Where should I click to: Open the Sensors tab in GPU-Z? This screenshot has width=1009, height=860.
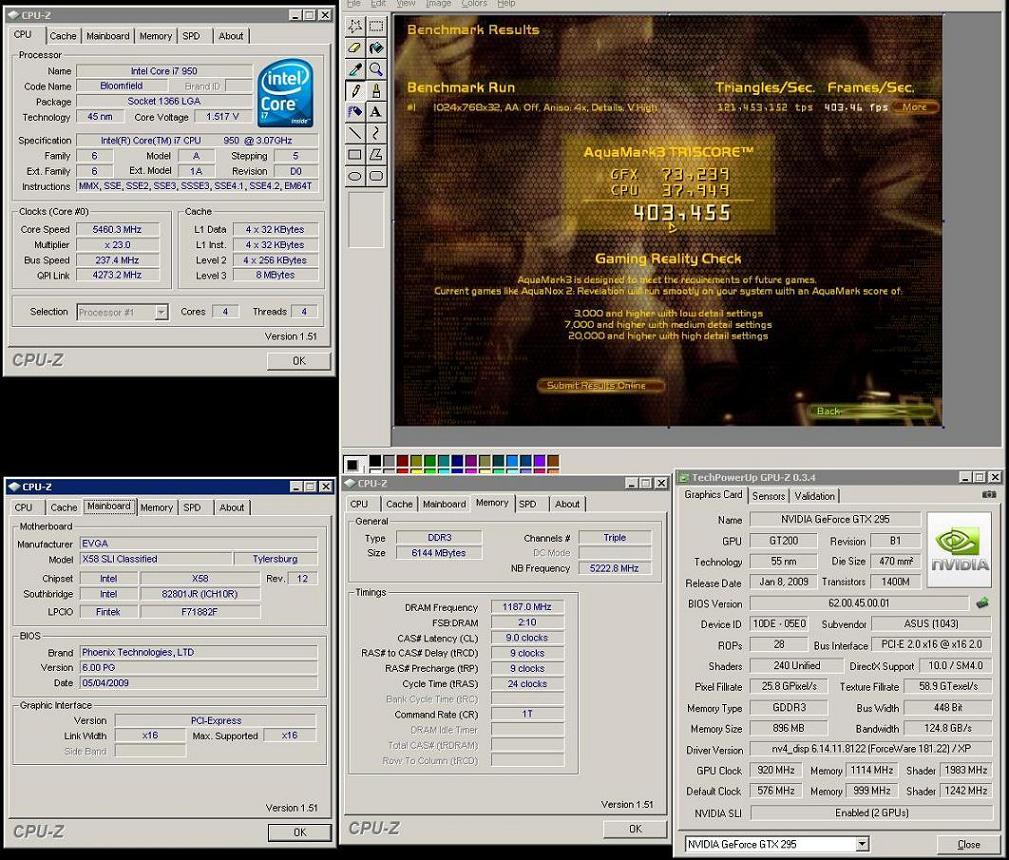tap(768, 496)
